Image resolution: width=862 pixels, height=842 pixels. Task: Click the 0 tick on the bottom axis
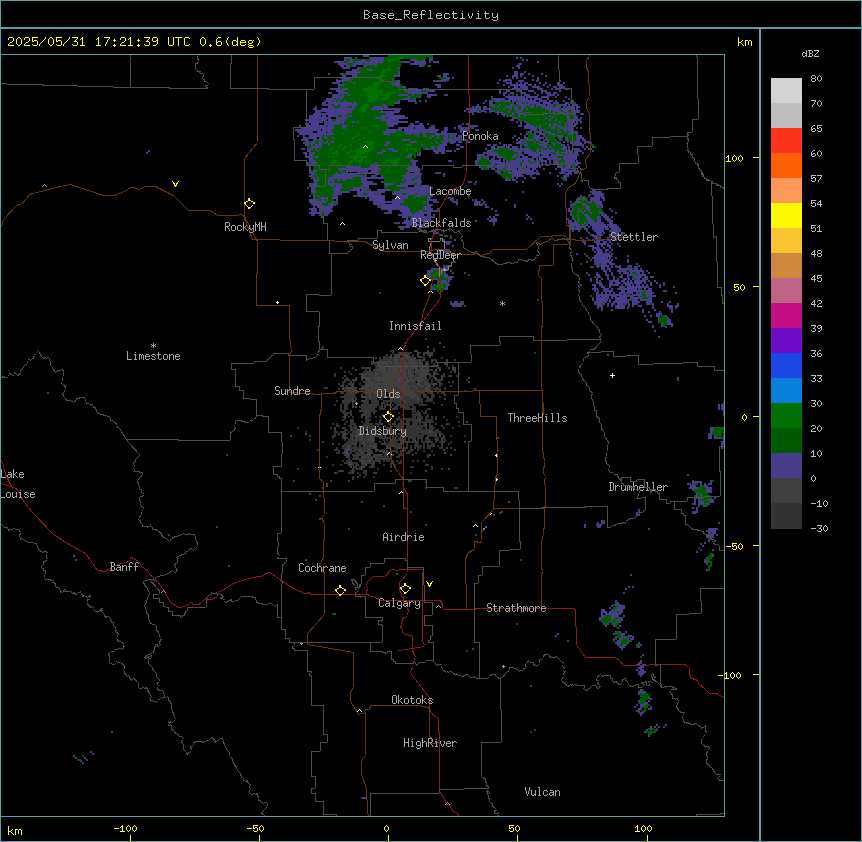386,829
